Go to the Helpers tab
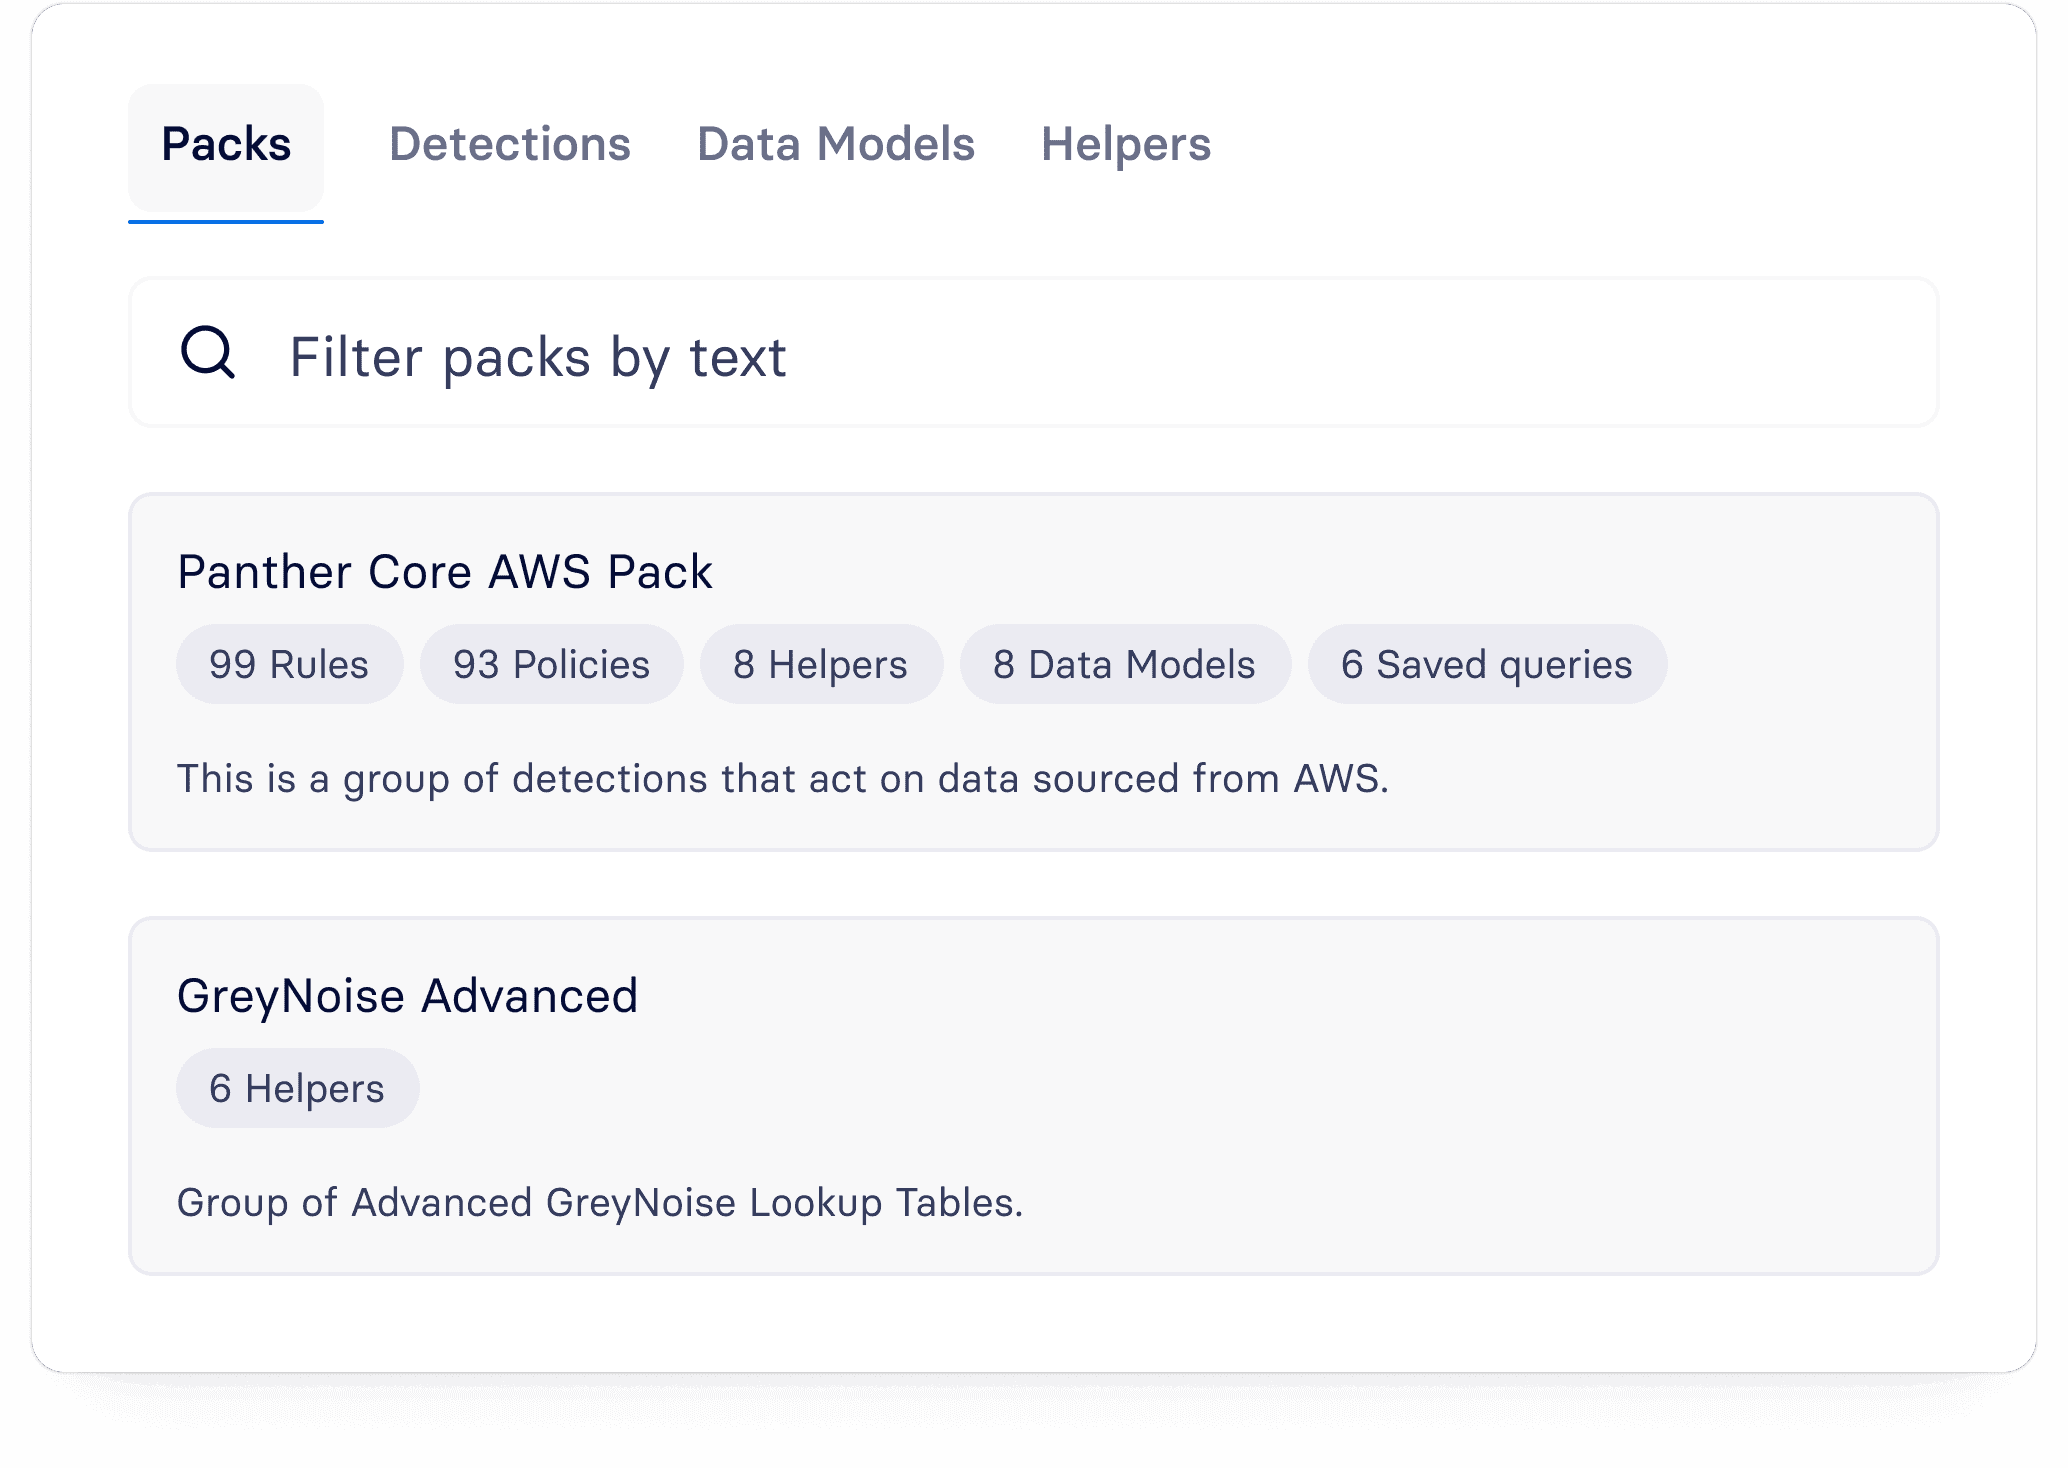 pos(1126,145)
